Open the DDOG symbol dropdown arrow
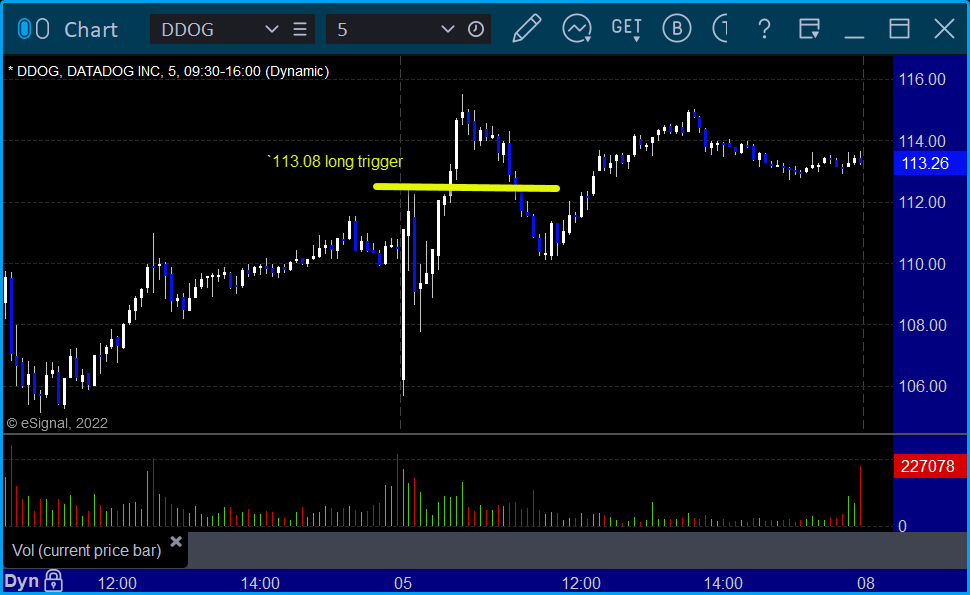 pyautogui.click(x=272, y=29)
